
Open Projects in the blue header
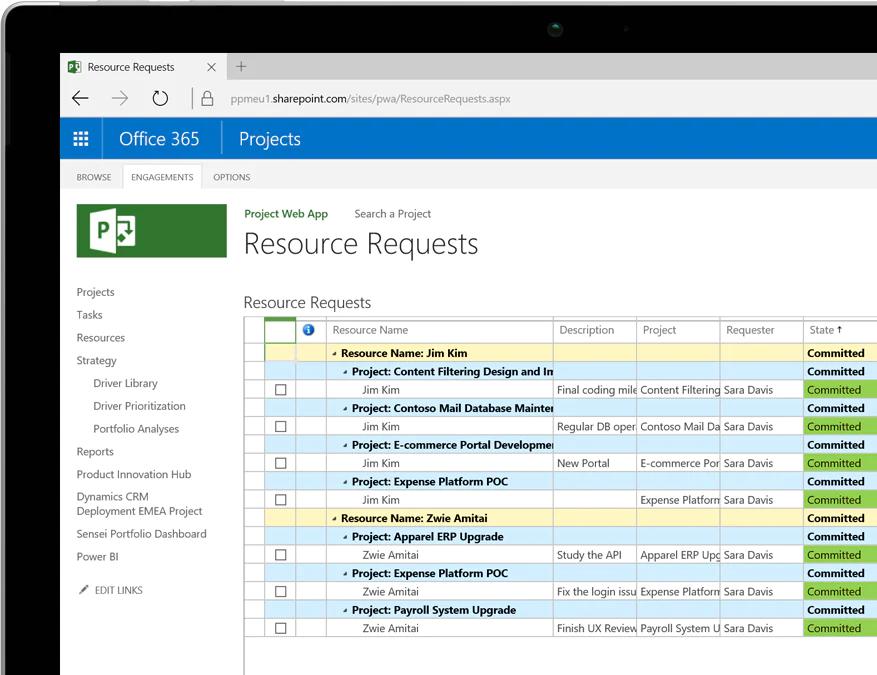(270, 139)
